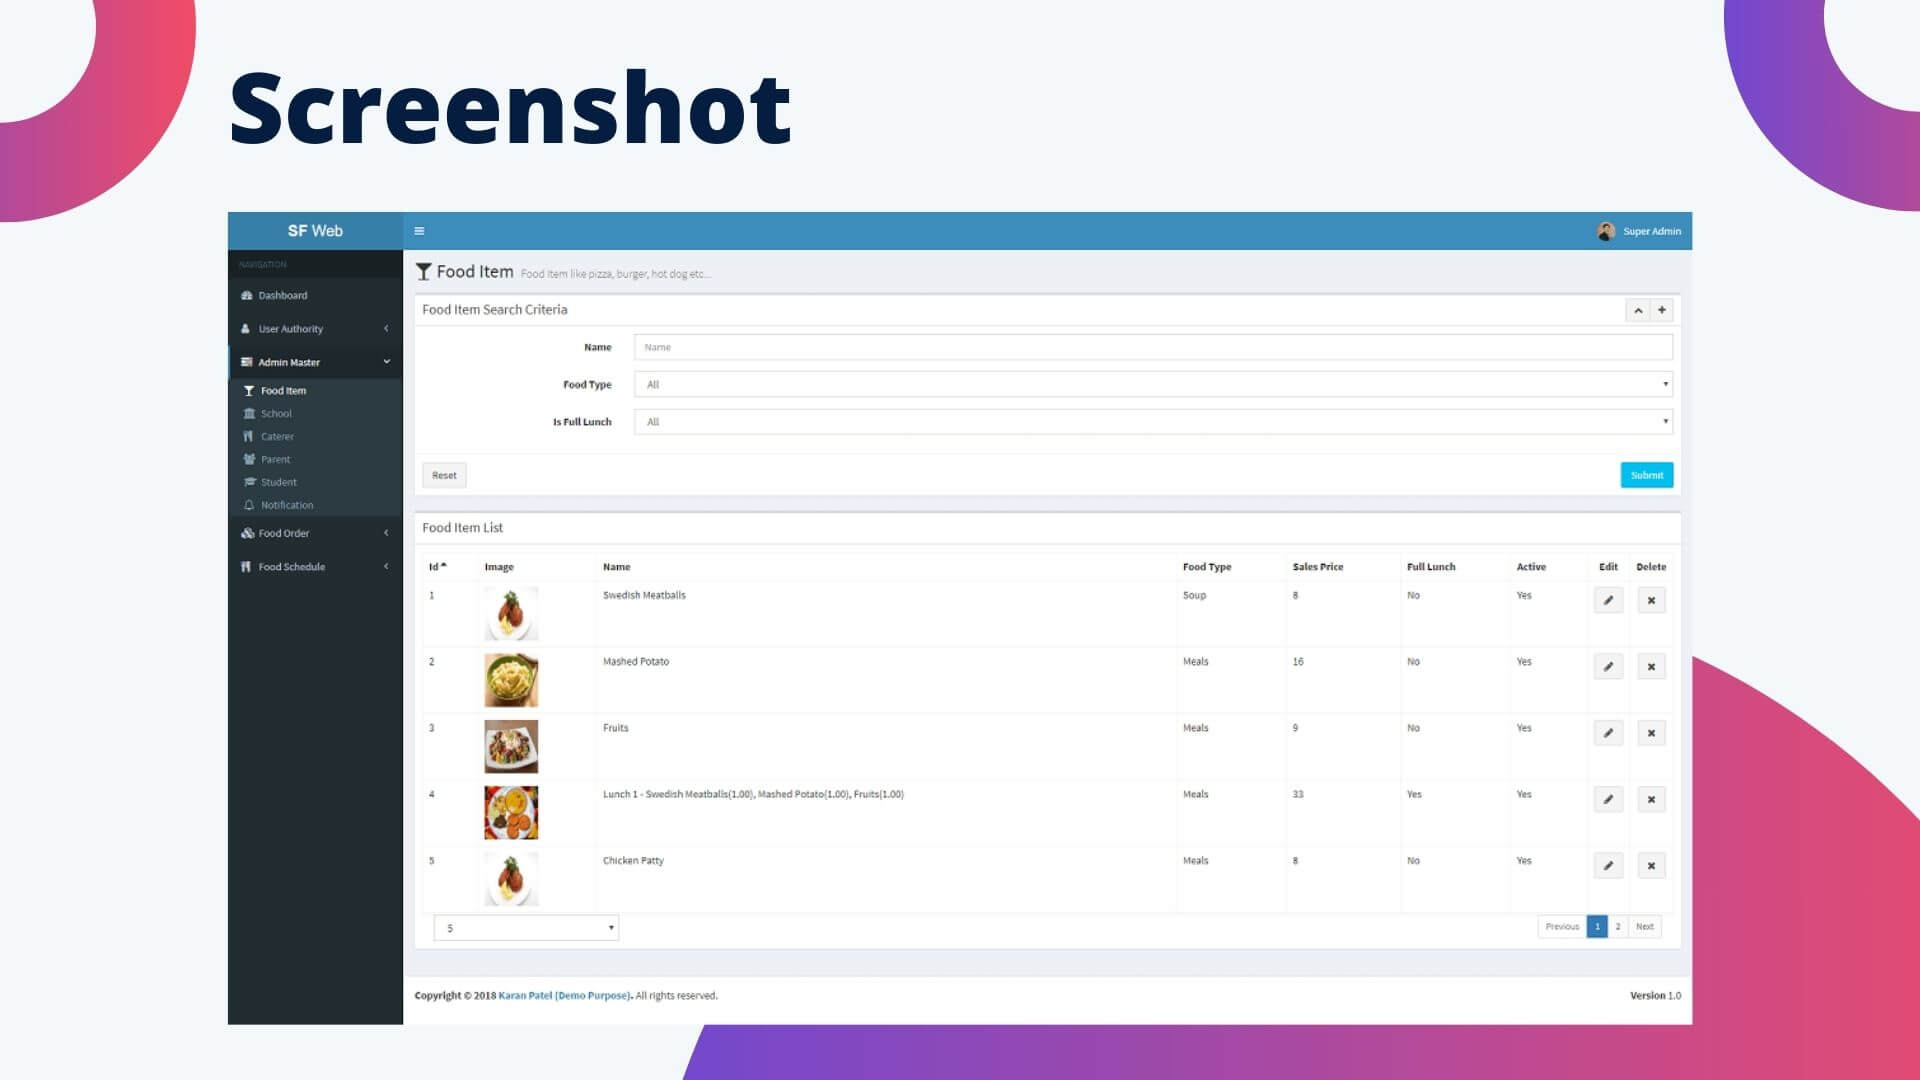Click the Name search input field

(1153, 348)
